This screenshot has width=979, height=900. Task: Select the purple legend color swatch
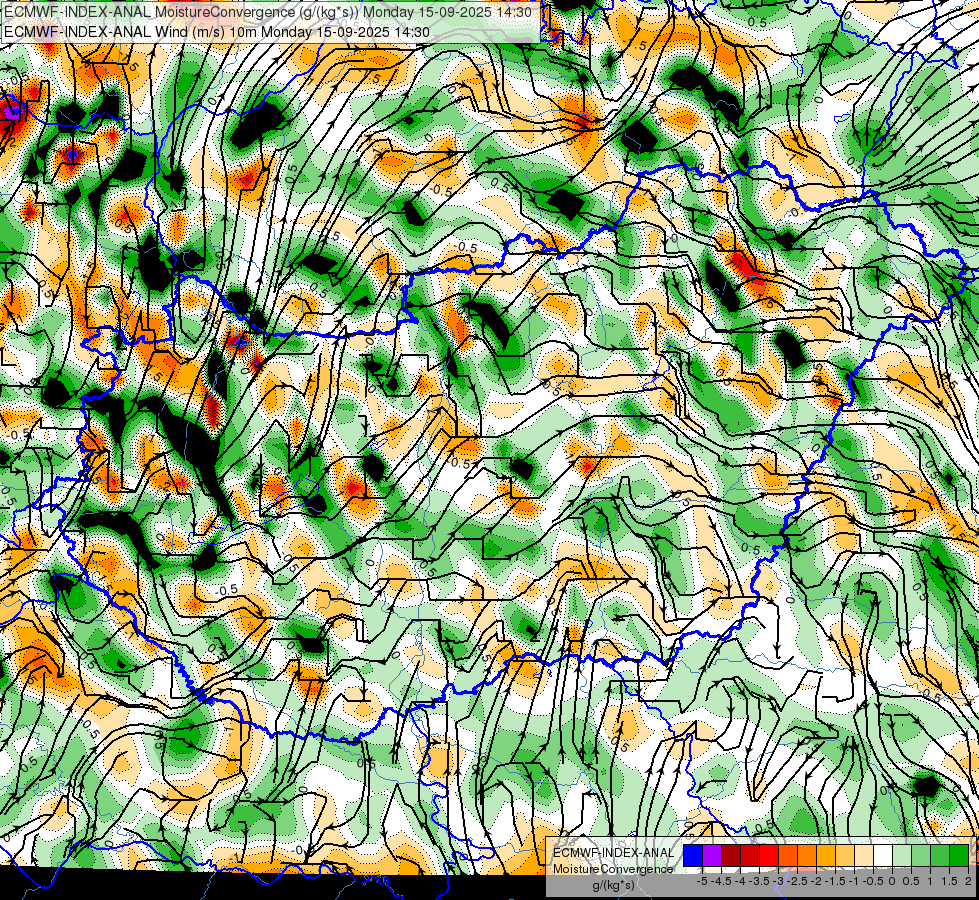[x=712, y=855]
